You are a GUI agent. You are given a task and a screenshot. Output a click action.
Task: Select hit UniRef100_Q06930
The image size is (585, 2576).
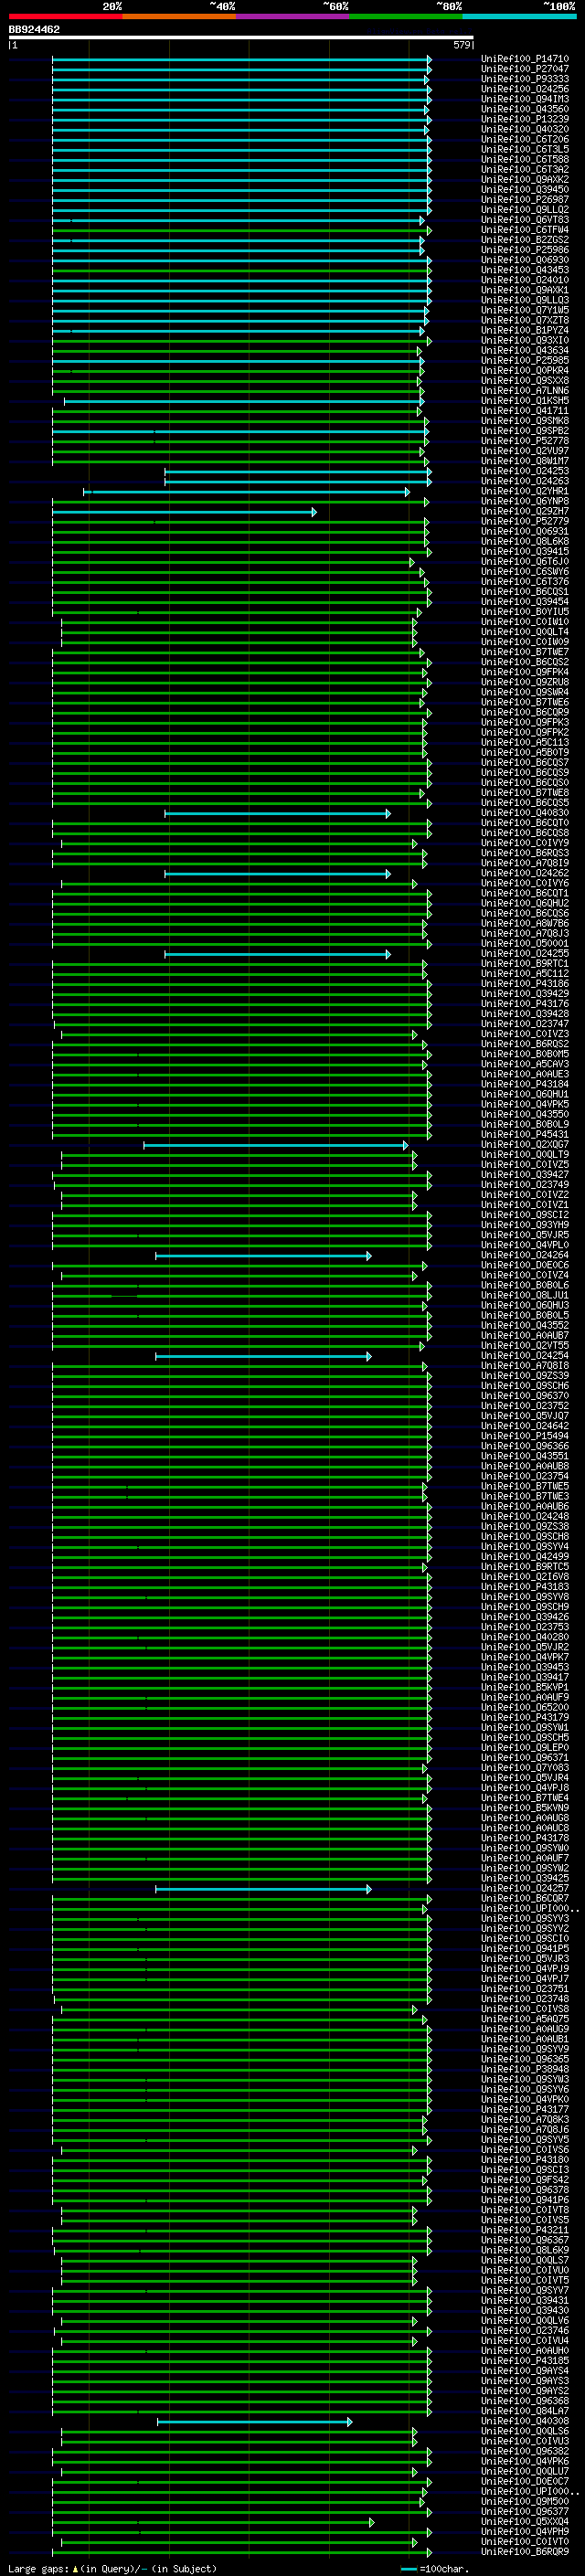524,260
